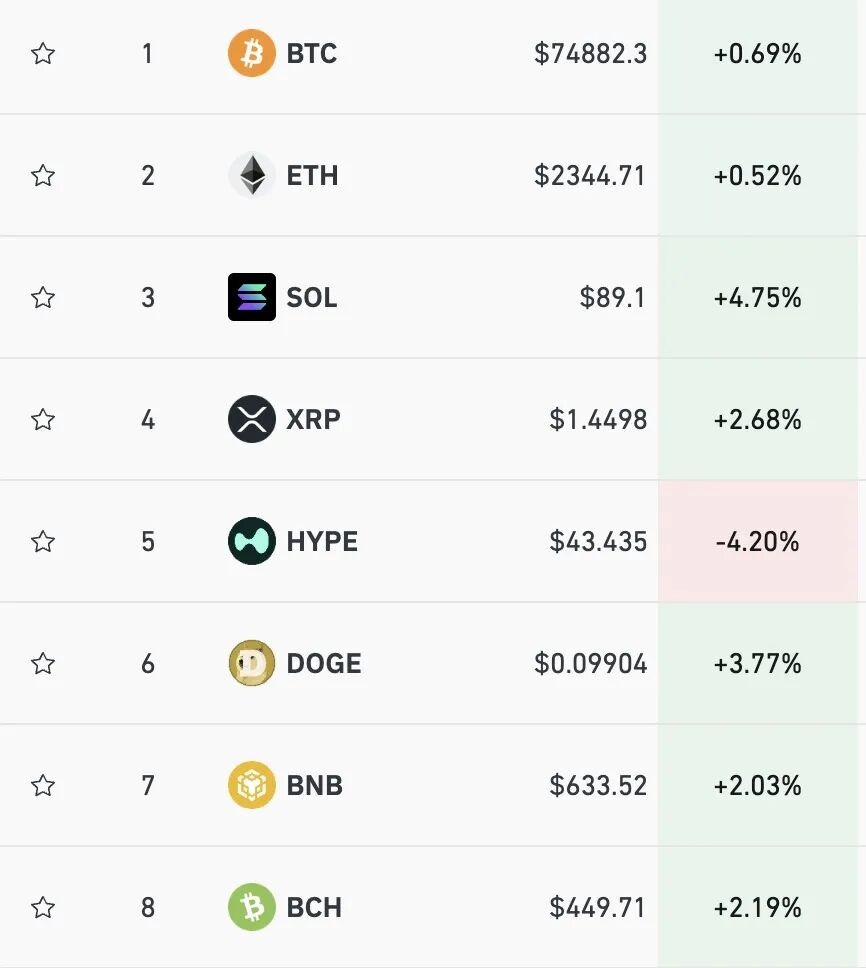Viewport: 866px width, 968px height.
Task: Mark BCH as a favorite
Action: click(x=42, y=907)
